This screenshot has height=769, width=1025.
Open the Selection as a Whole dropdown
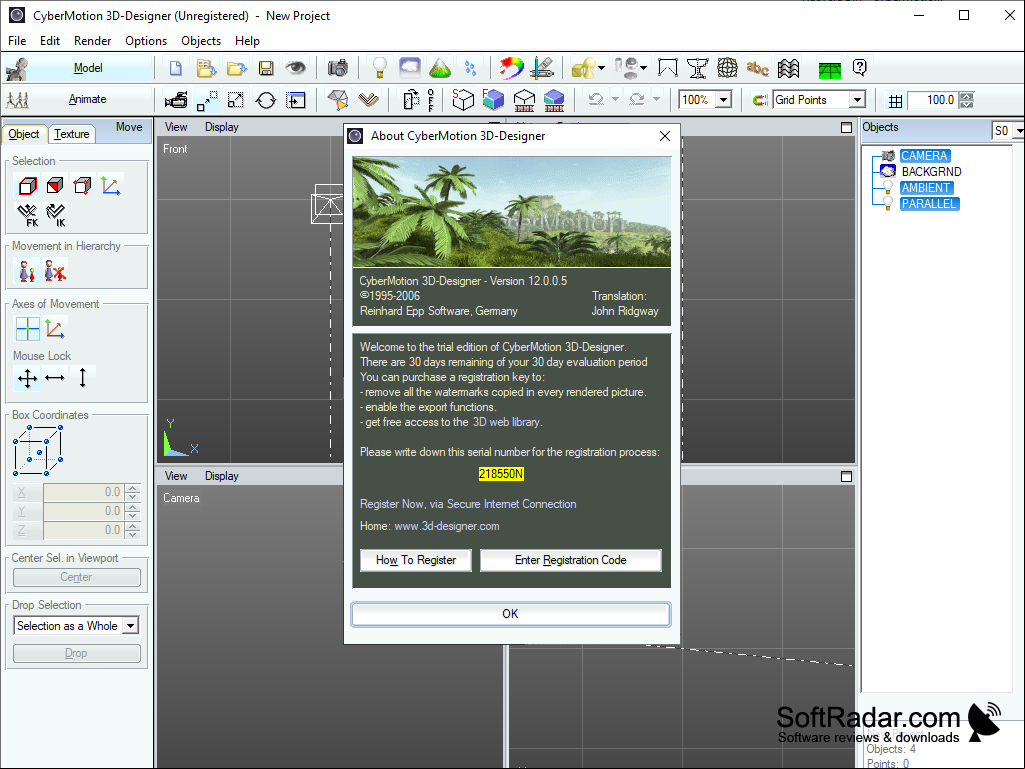point(131,626)
